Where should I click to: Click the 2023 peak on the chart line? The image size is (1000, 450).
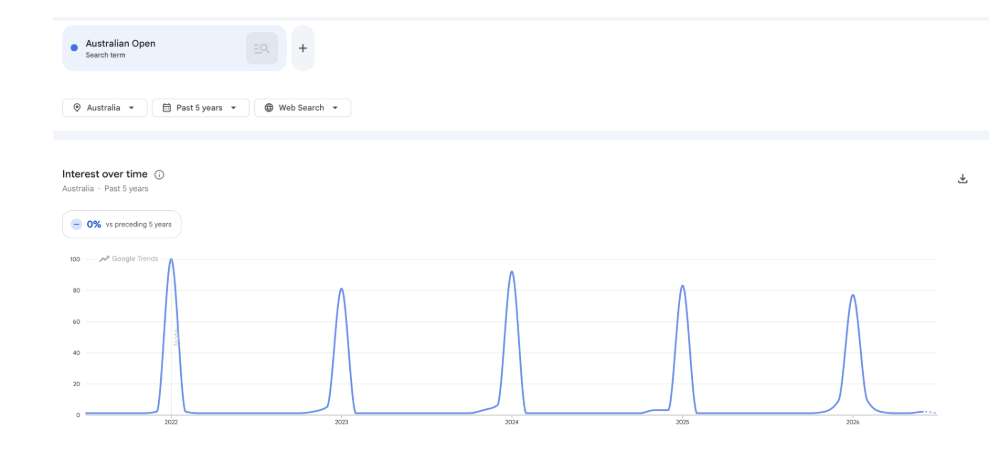(341, 289)
